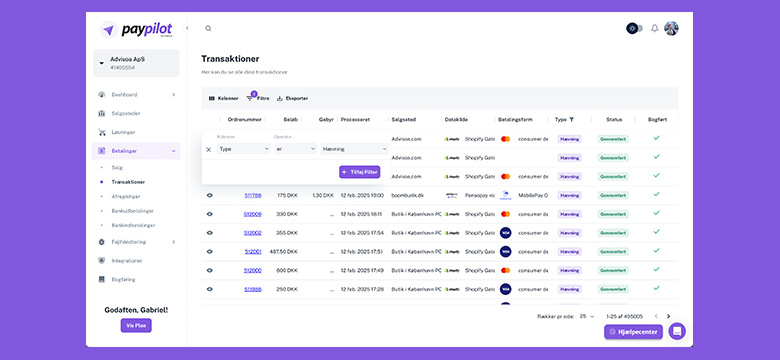
Task: Open Integrationer in the sidebar
Action: pos(127,261)
